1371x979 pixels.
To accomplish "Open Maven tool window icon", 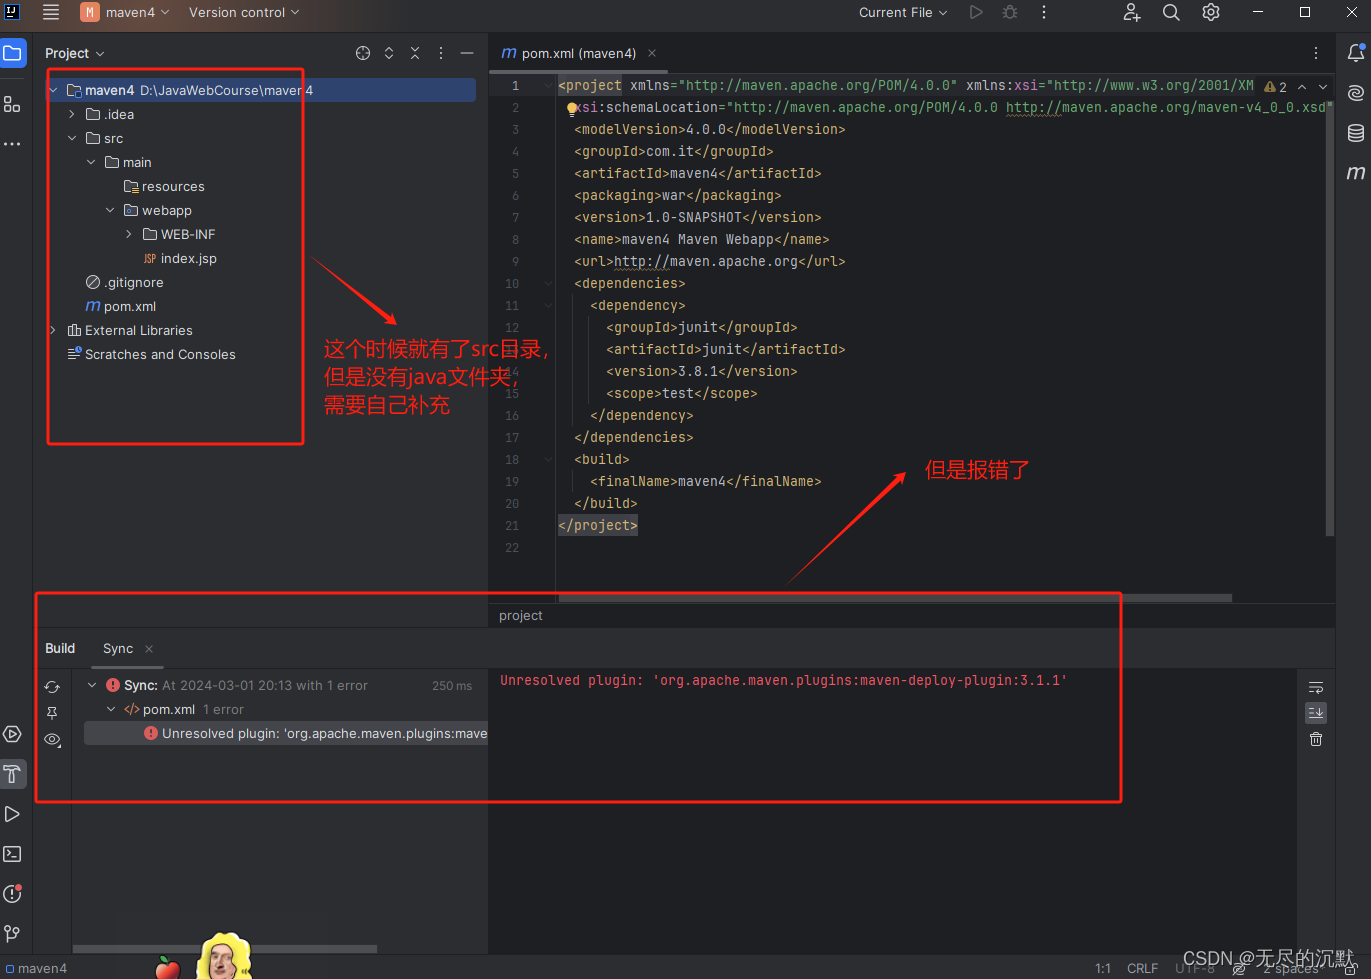I will pyautogui.click(x=1356, y=173).
